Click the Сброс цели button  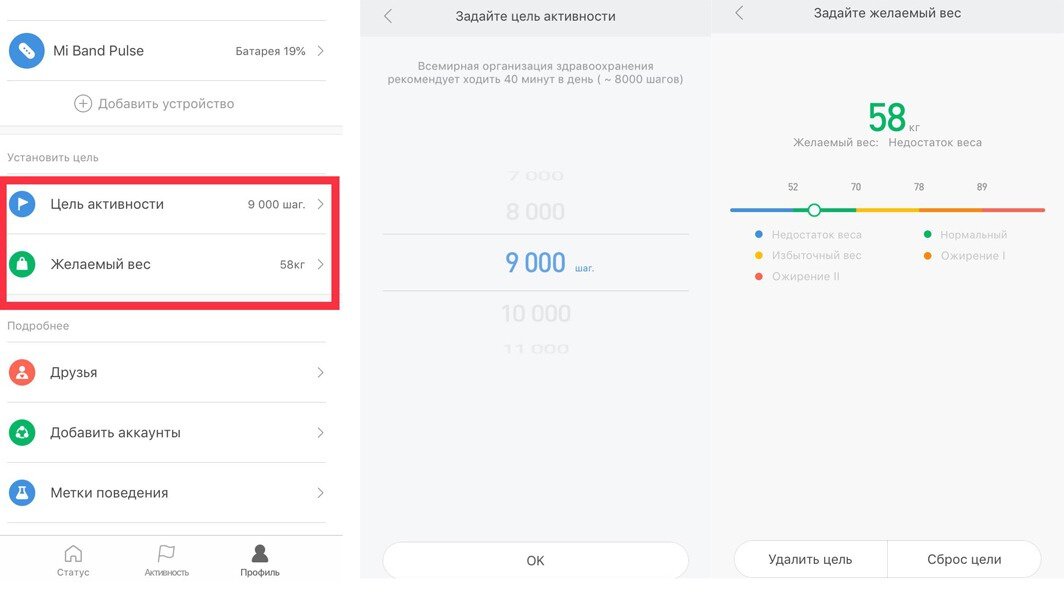[x=964, y=559]
